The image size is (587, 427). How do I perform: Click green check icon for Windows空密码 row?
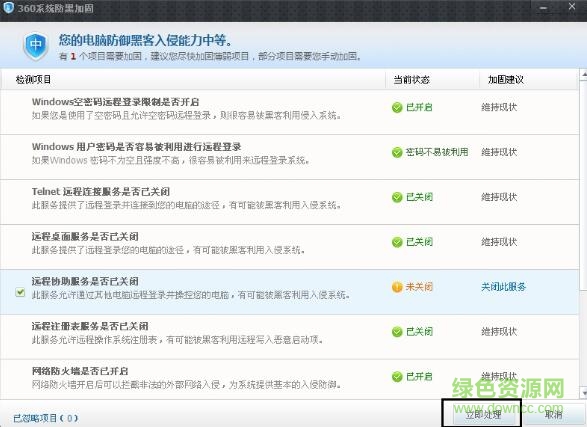pos(397,108)
